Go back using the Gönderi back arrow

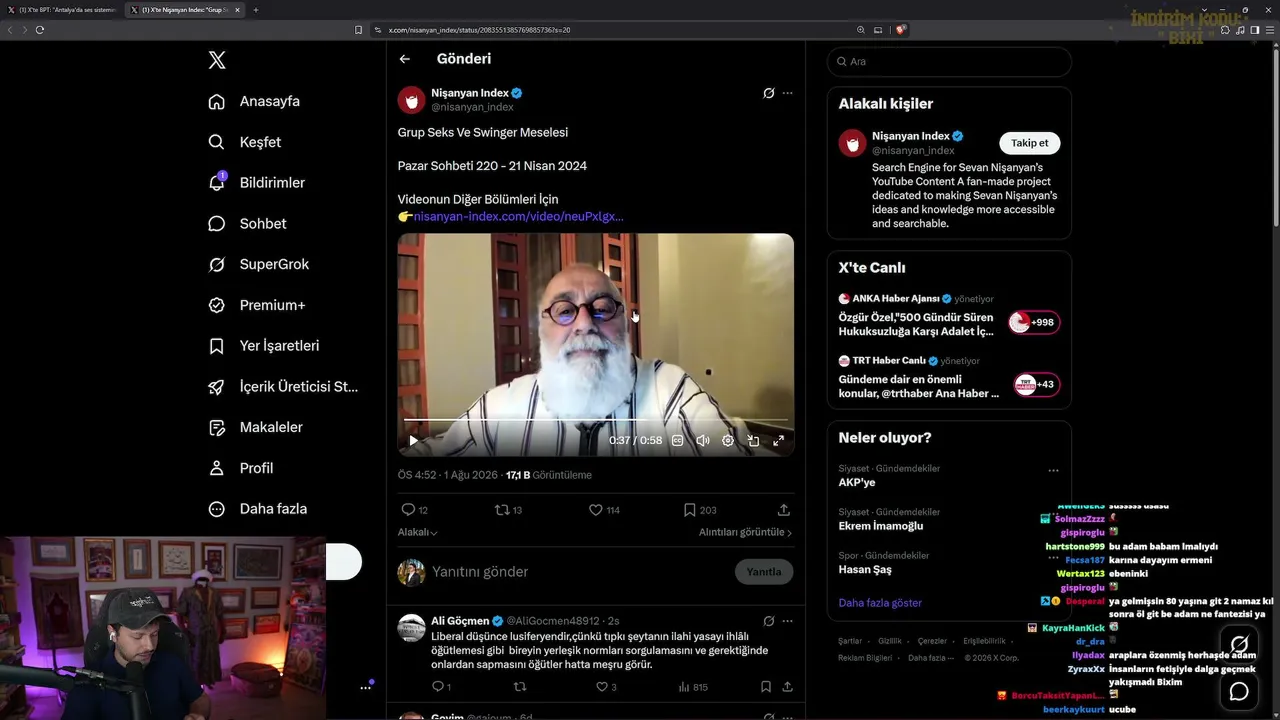coord(405,59)
